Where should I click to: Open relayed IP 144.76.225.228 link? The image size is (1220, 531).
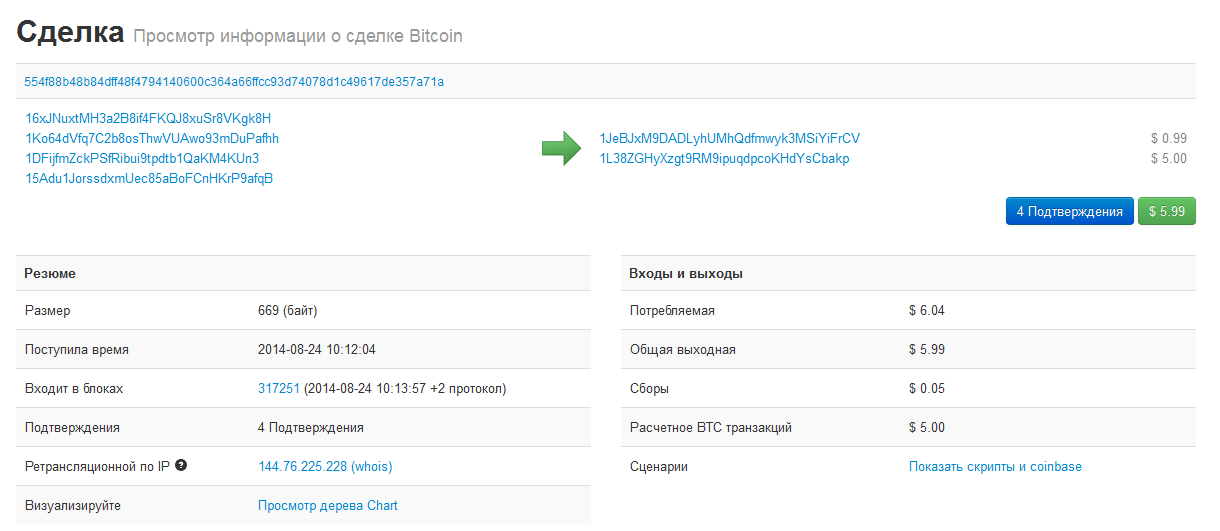click(302, 466)
